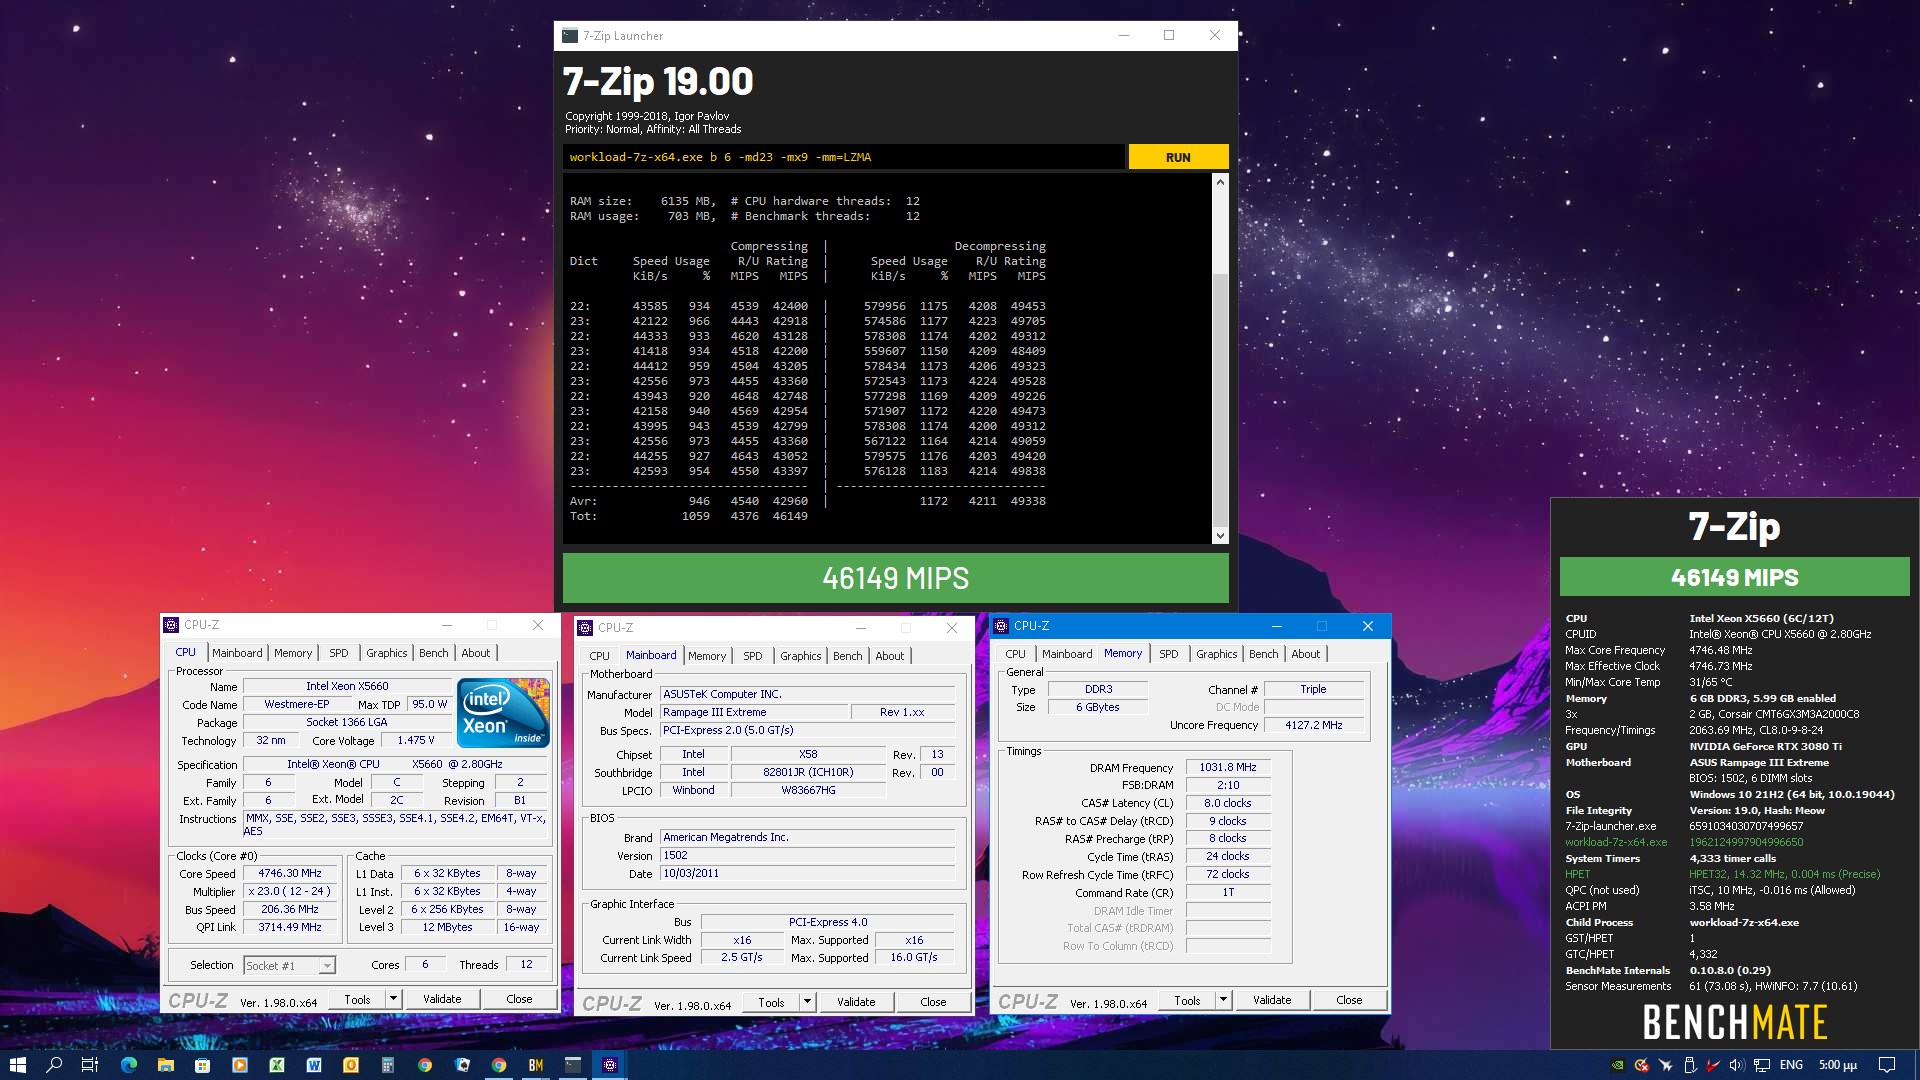Viewport: 1920px width, 1080px height.
Task: Switch to Mainboard tab in CPU-Z CPU window
Action: point(237,653)
